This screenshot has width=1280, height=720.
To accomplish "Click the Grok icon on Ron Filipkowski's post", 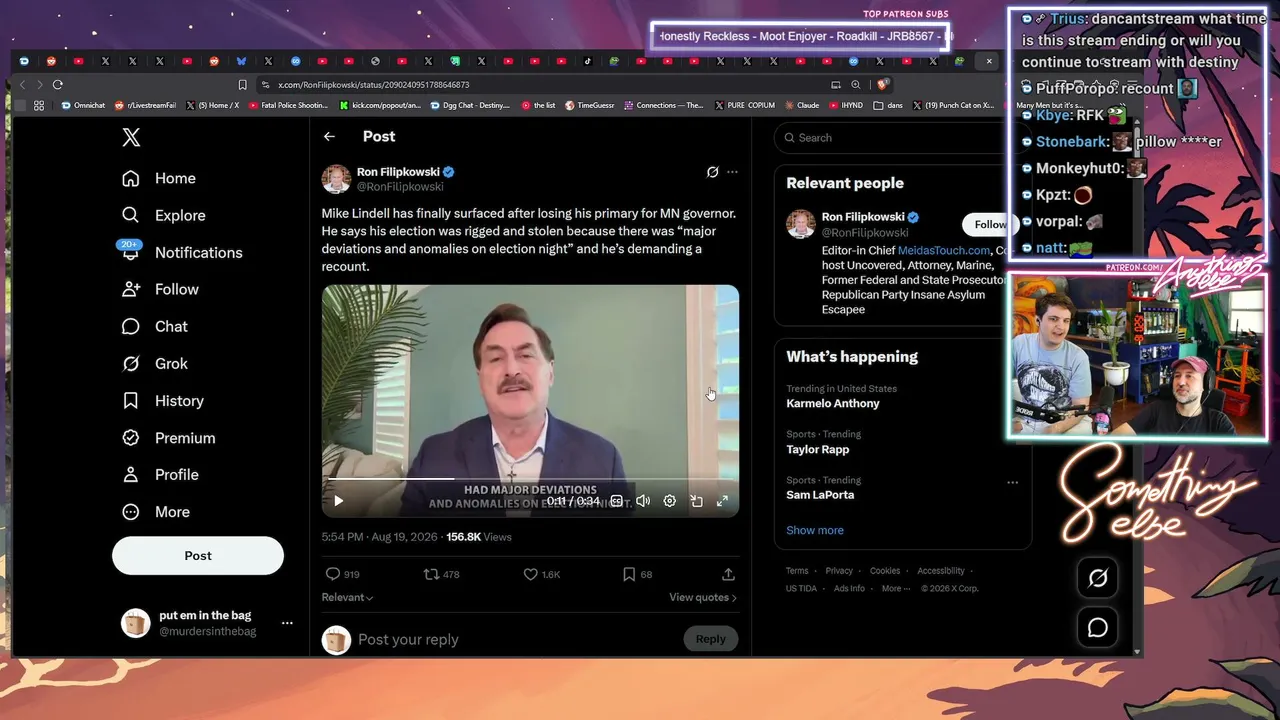I will click(x=712, y=172).
